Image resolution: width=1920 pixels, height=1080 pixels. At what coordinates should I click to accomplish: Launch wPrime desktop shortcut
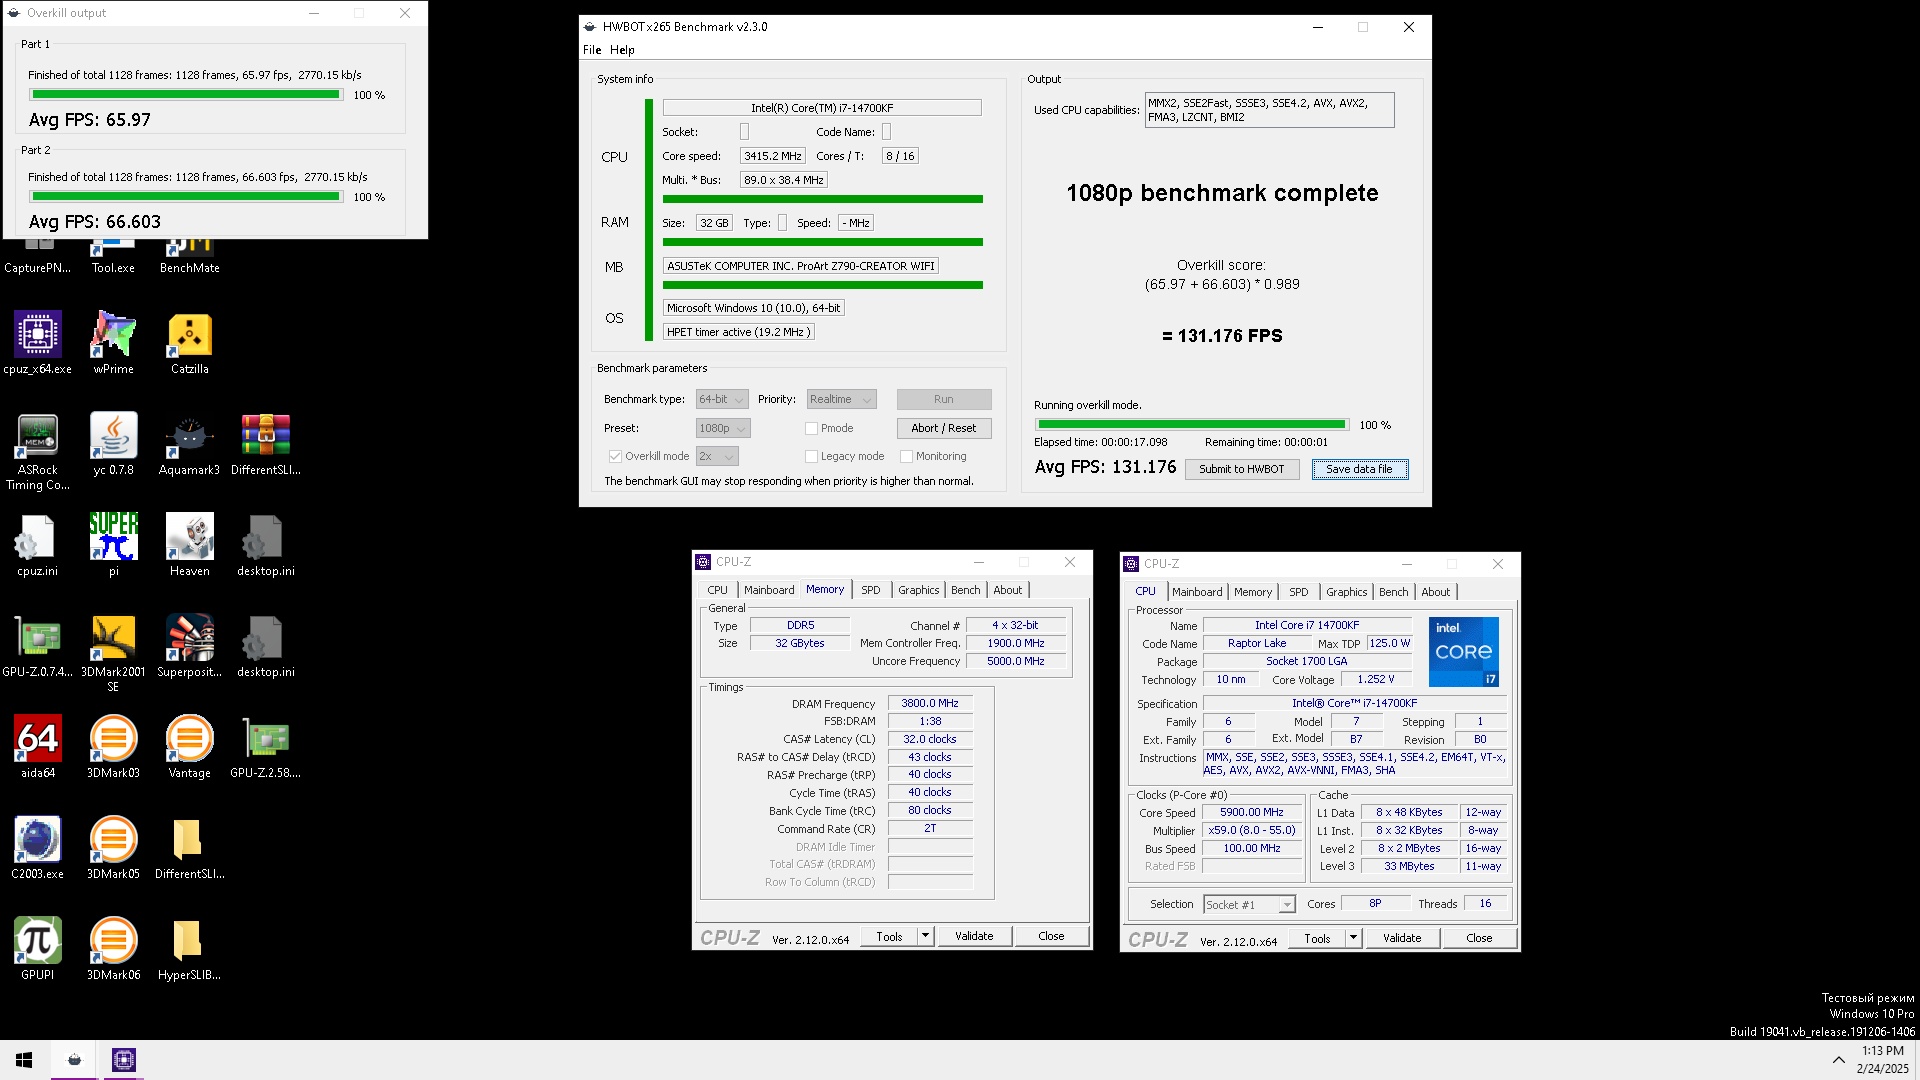[113, 343]
